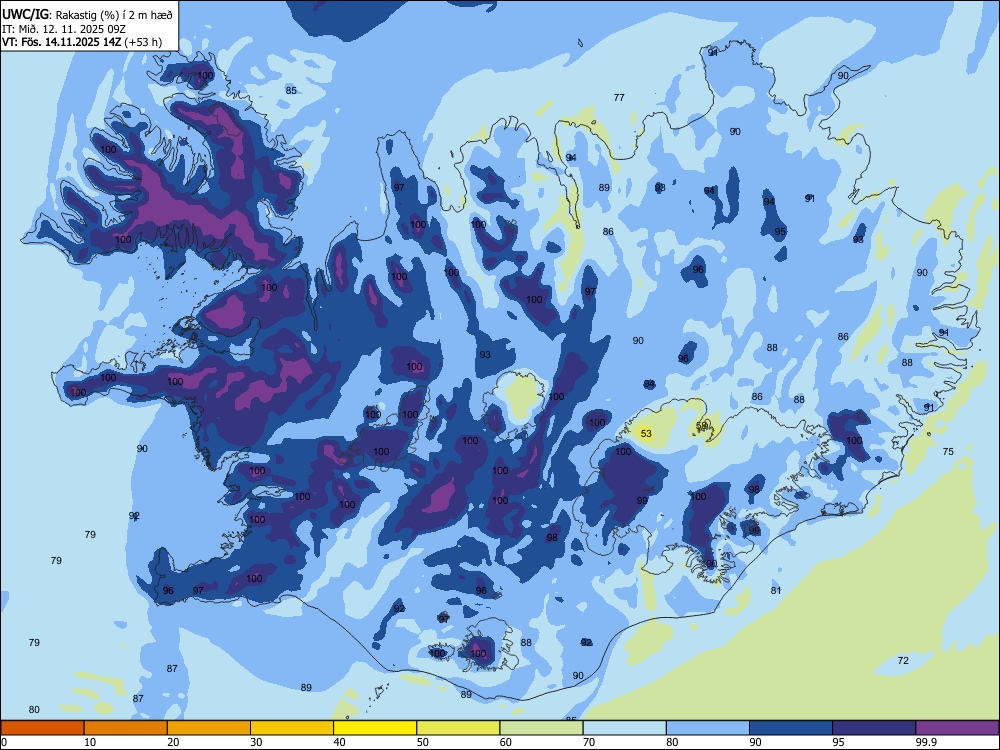1000x750 pixels.
Task: Select the 30–40 golden legend swatch
Action: click(x=292, y=728)
